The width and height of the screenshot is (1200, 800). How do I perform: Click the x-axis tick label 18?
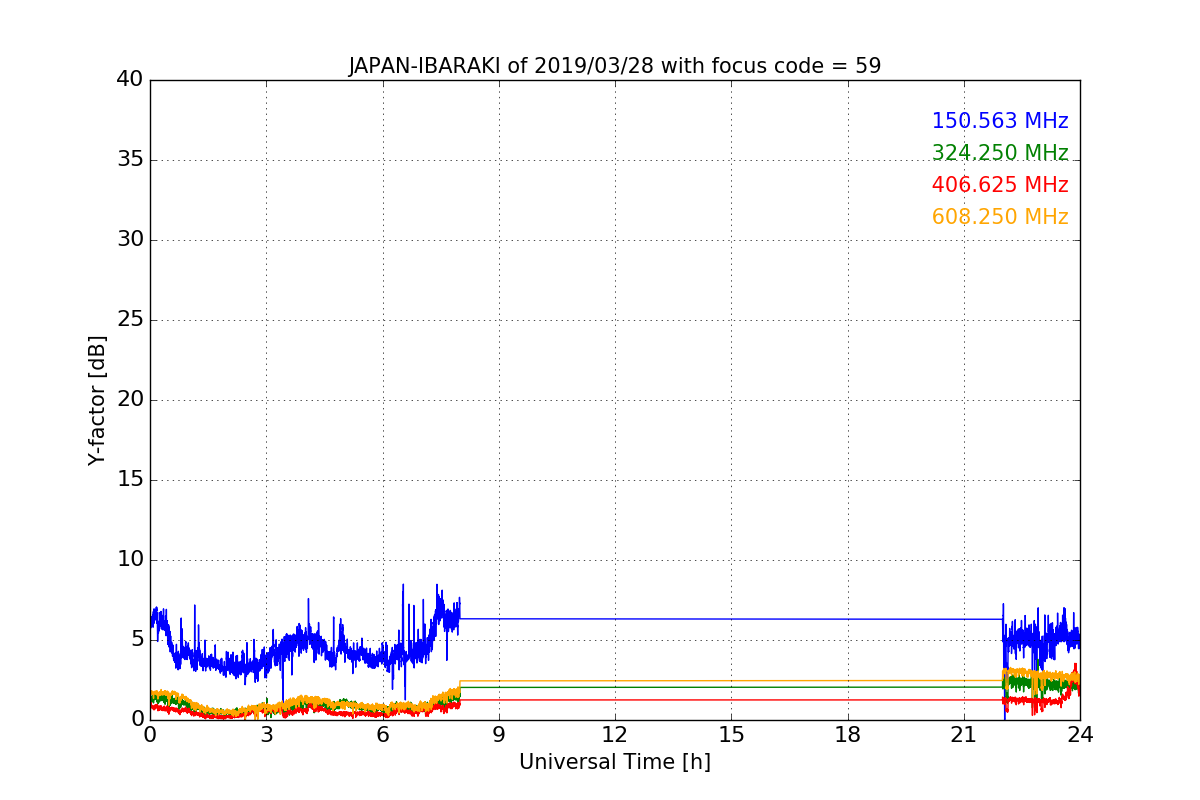pos(848,735)
